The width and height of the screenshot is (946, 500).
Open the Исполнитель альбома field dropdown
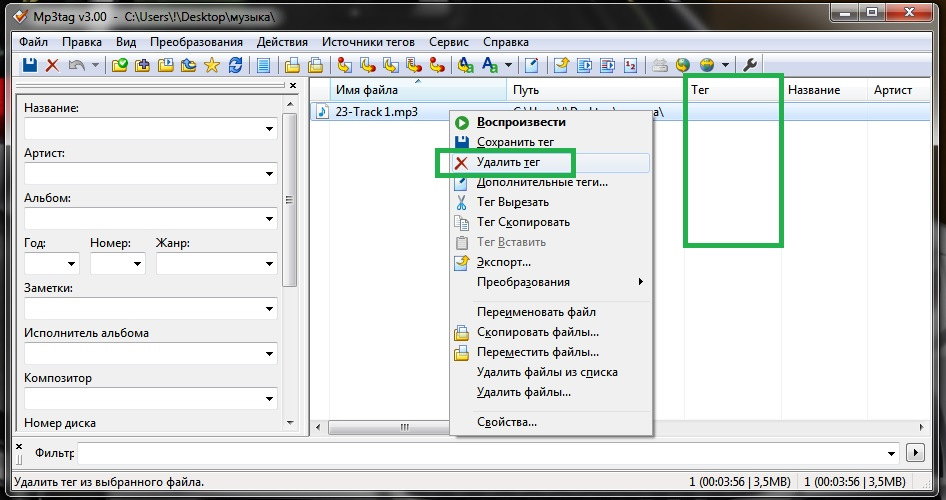pos(269,354)
